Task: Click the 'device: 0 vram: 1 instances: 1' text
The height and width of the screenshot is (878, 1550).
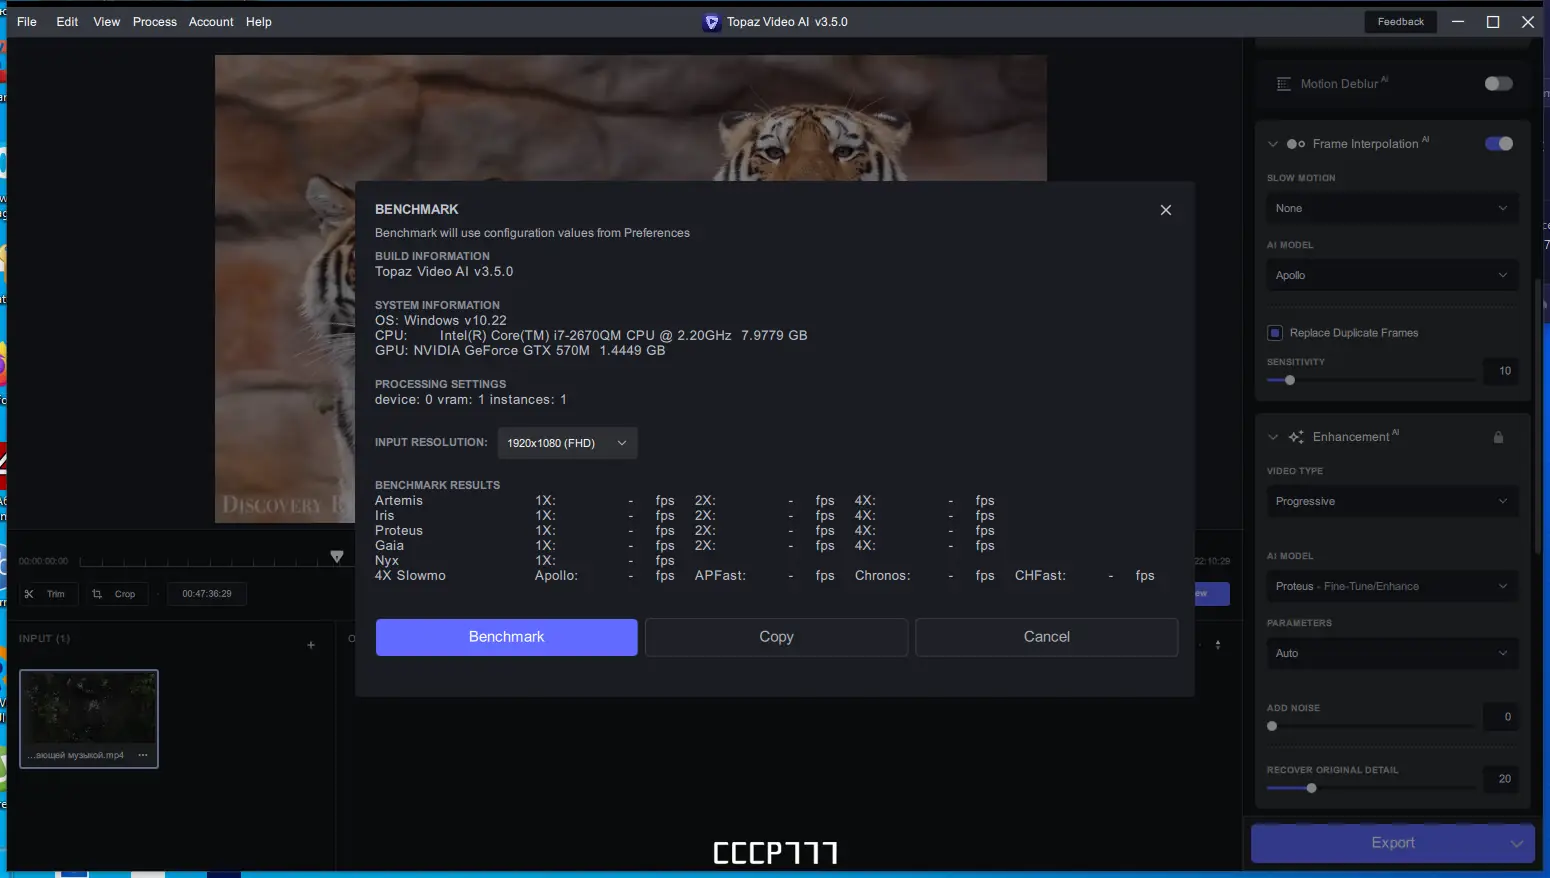Action: click(471, 400)
